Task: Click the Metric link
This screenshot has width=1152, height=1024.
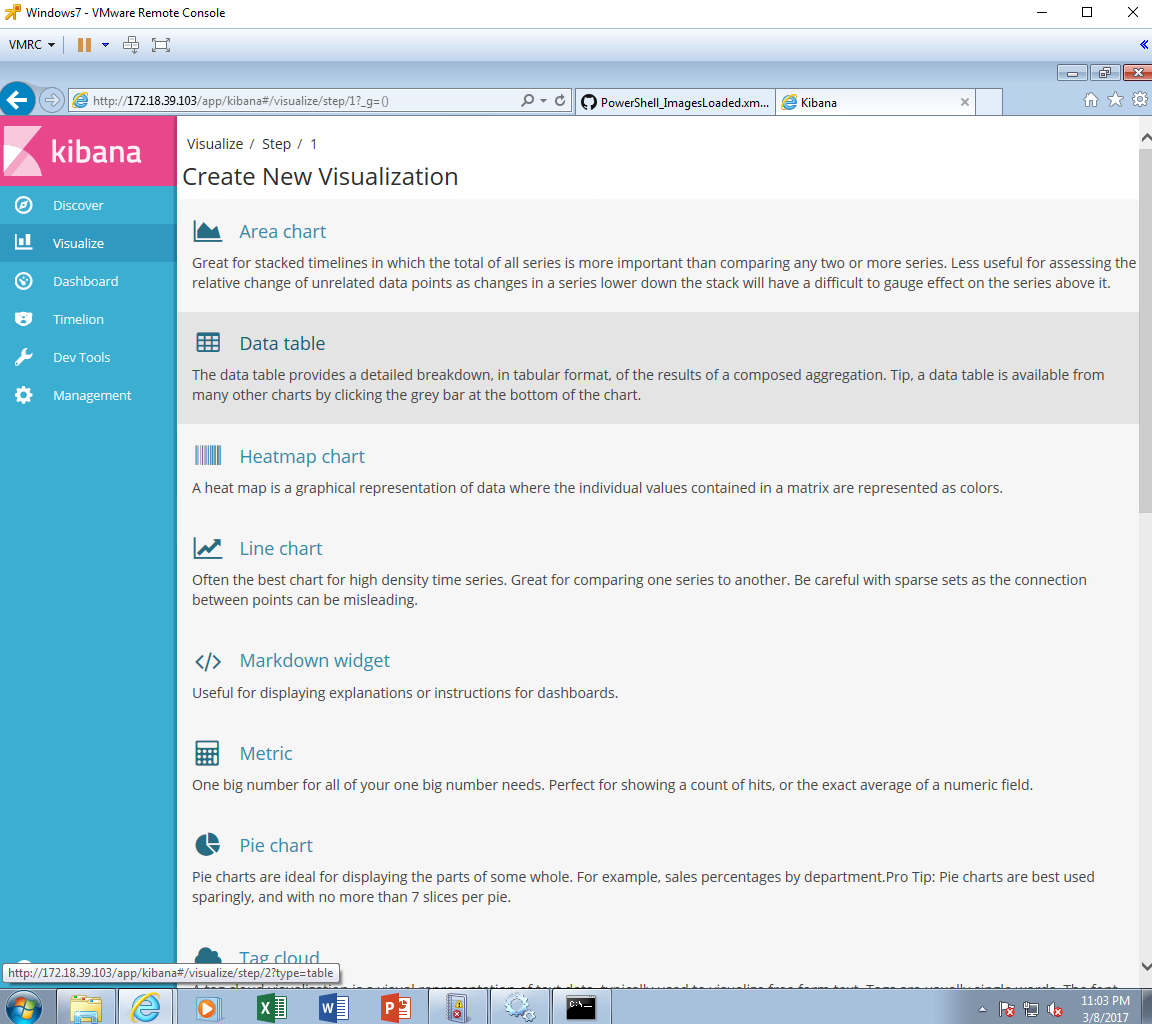Action: point(266,753)
